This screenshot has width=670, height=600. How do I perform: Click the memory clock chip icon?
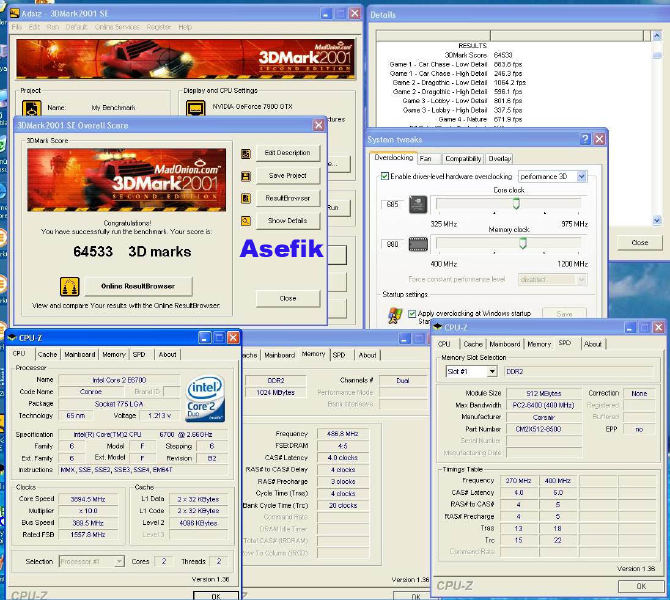tap(418, 244)
